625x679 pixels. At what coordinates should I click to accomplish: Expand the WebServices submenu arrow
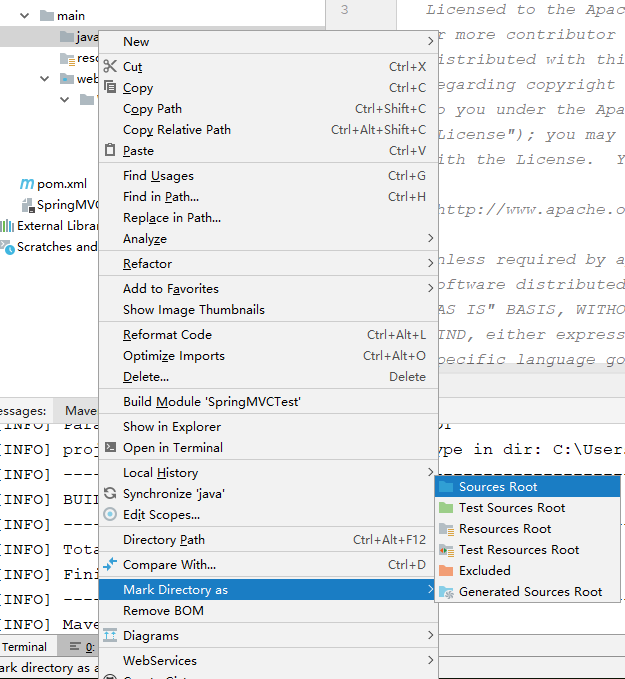point(430,660)
